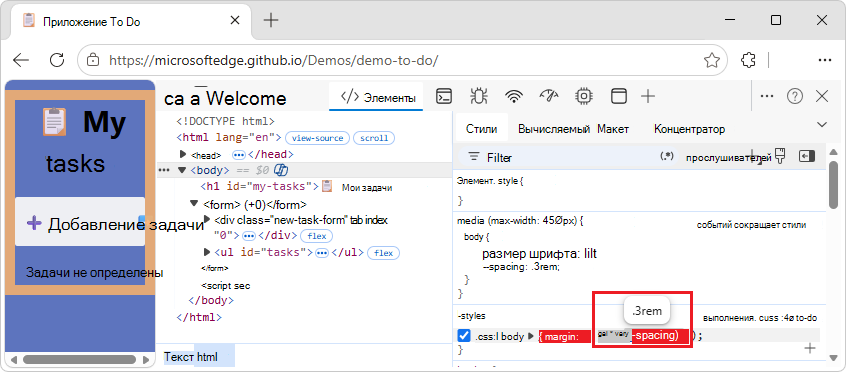Screen dimensions: 846x372
Task: Open a new browser tab
Action: 271,21
